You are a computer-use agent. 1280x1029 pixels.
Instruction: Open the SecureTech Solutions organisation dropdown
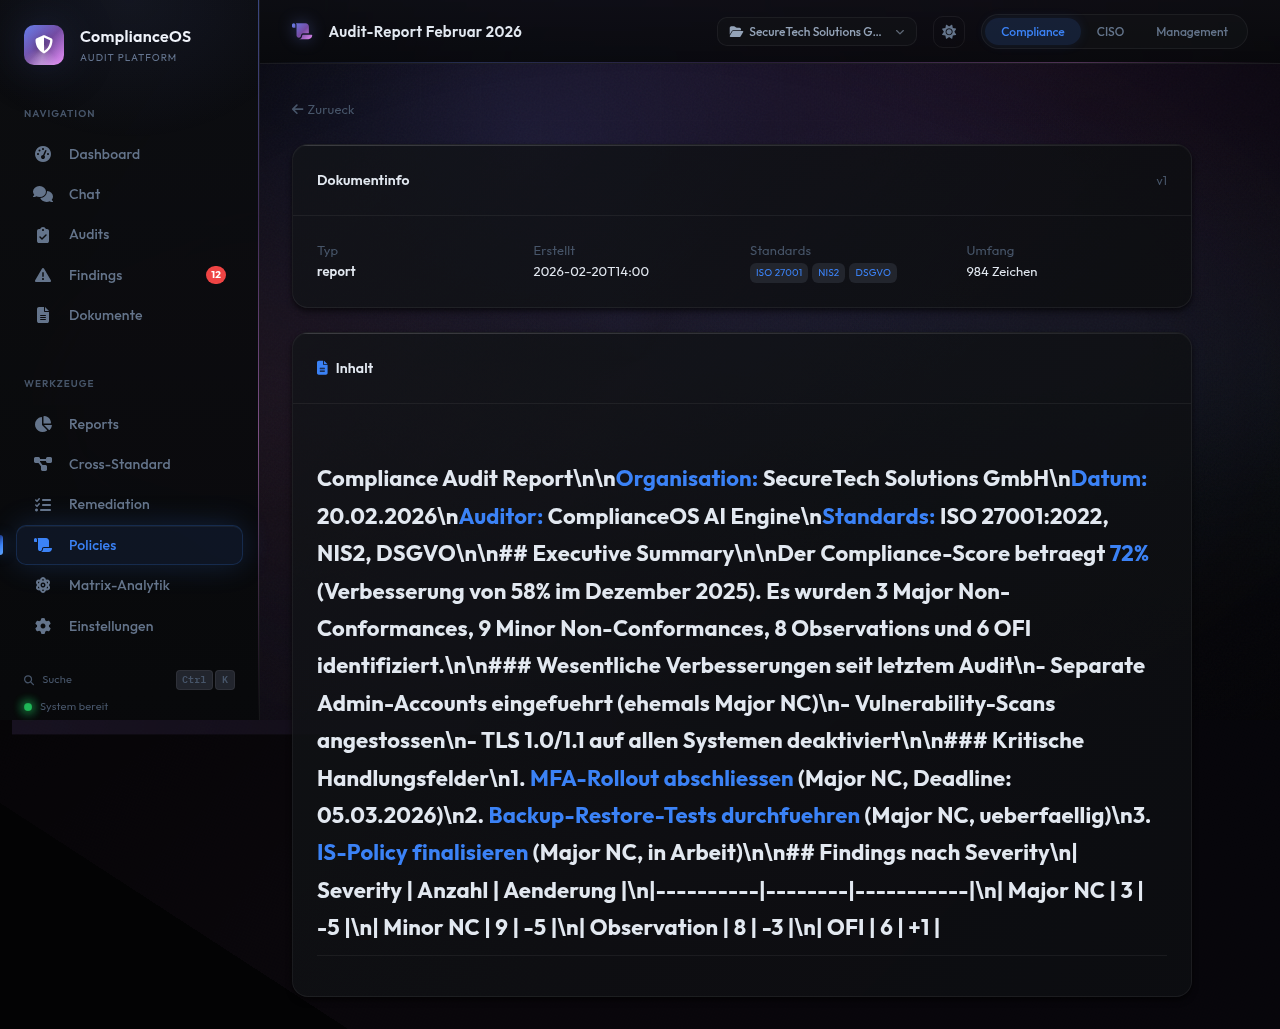tap(816, 32)
